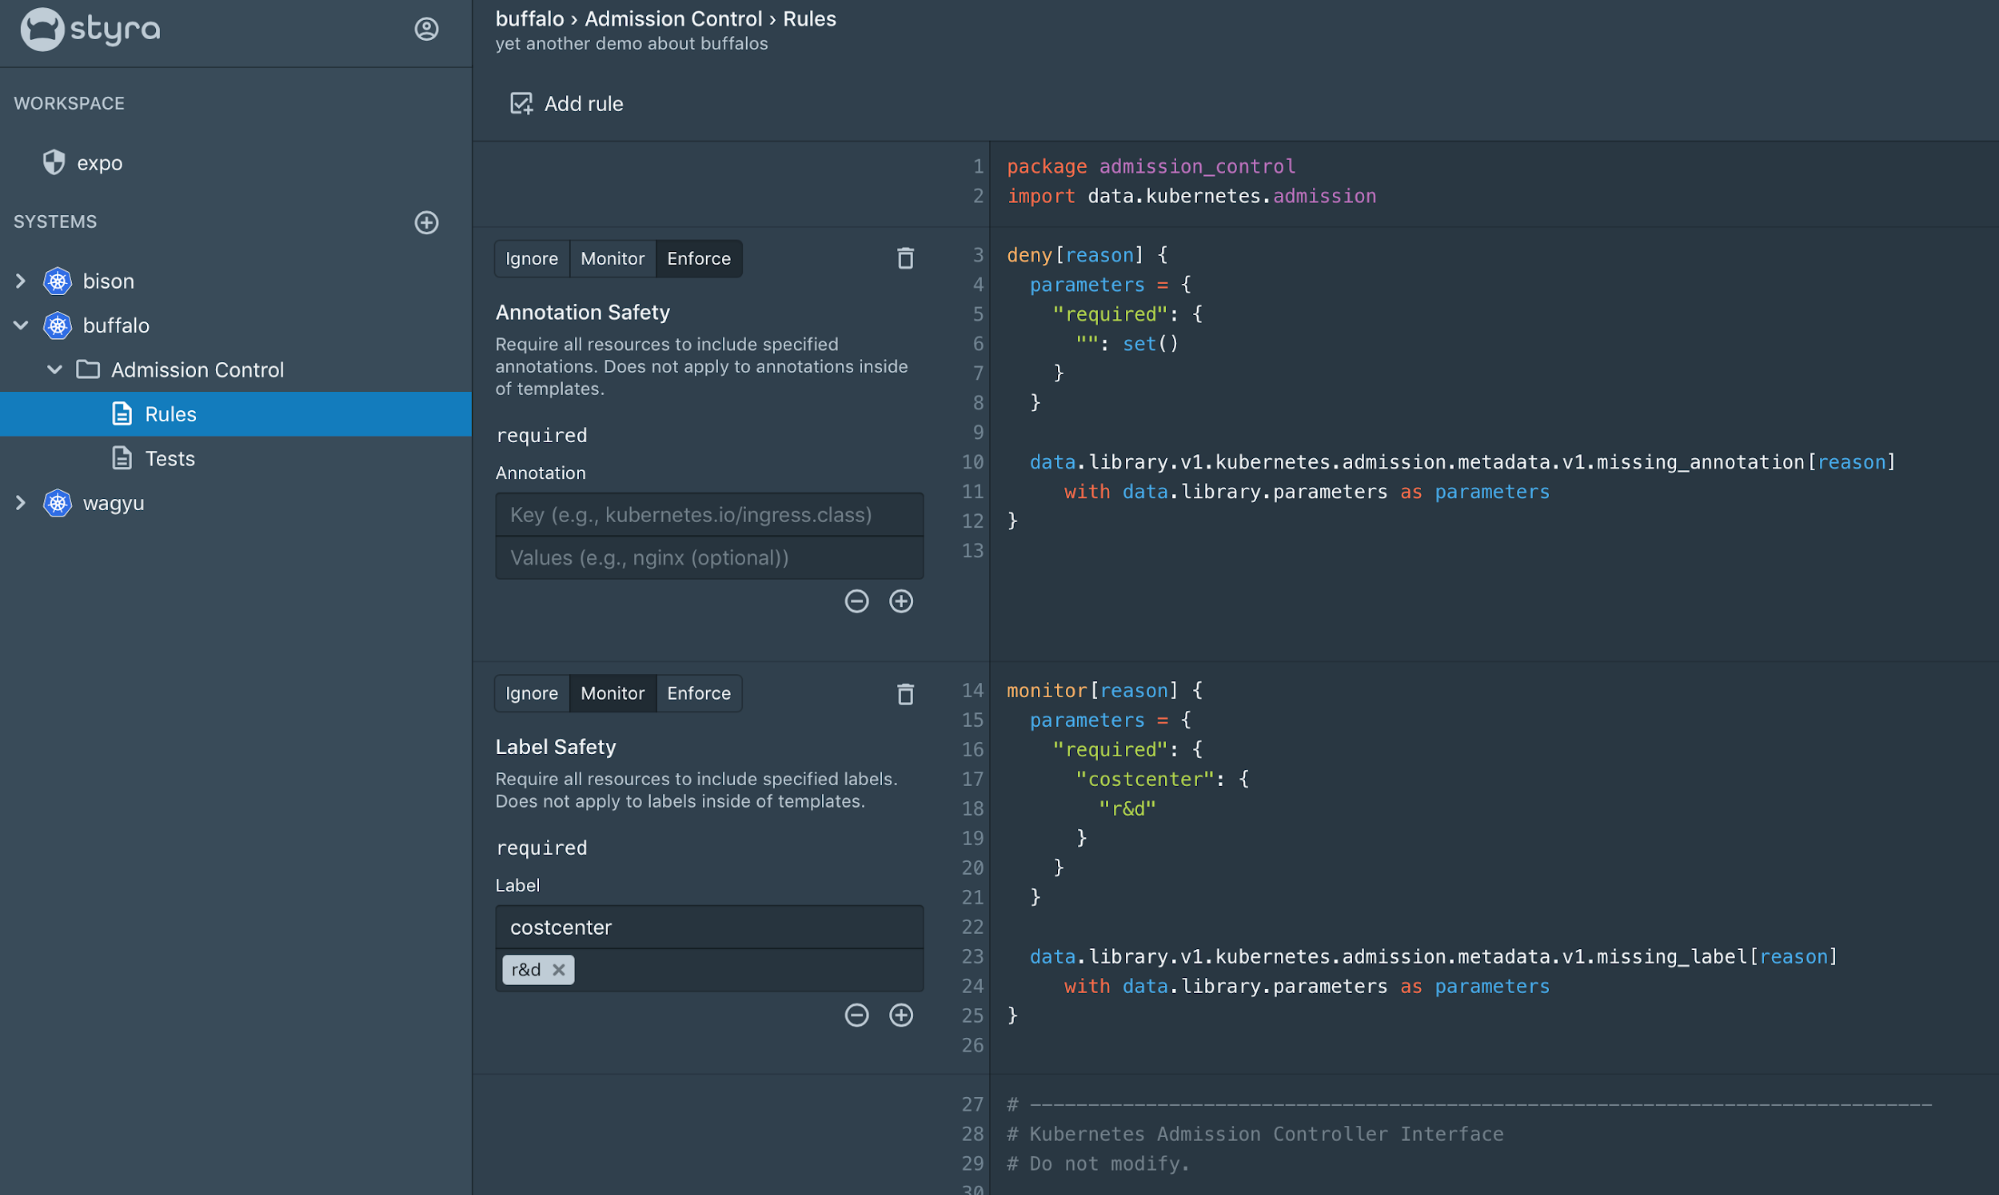Click the 'Do not modify.' comment line
Viewport: 1999px width, 1195px height.
[1098, 1164]
